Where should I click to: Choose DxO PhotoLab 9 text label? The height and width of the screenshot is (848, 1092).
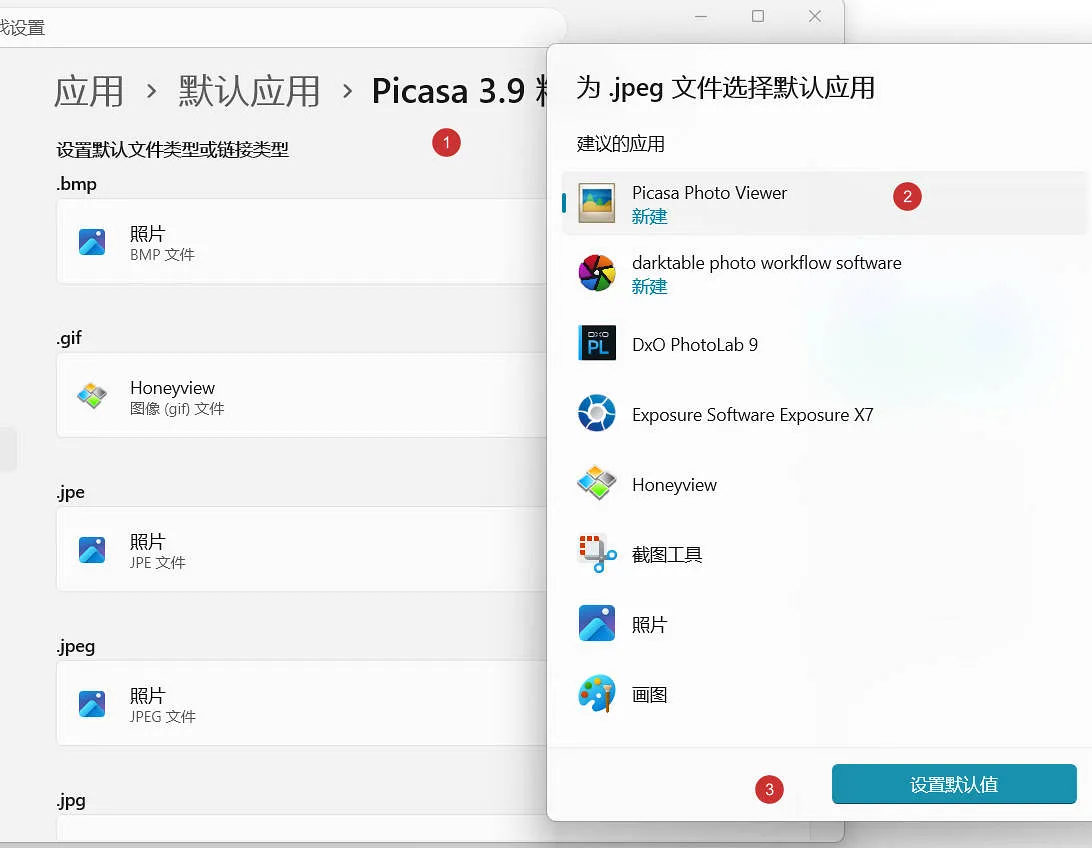point(695,345)
